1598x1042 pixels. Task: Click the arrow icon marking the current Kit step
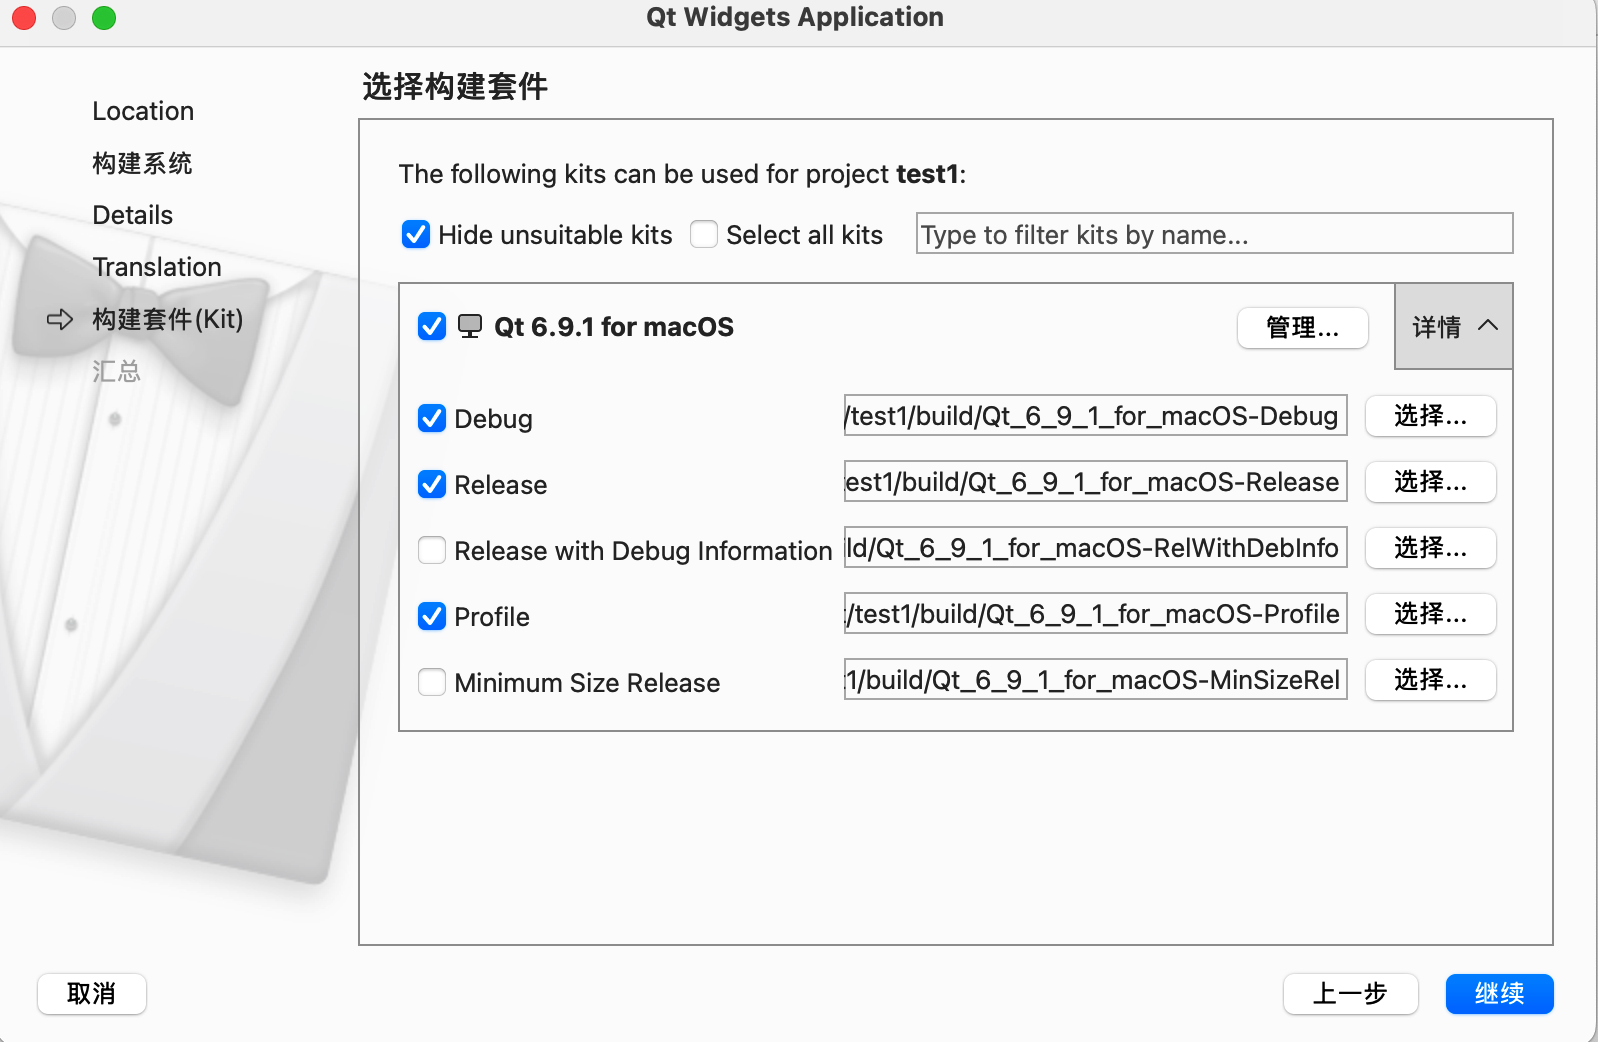tap(60, 319)
